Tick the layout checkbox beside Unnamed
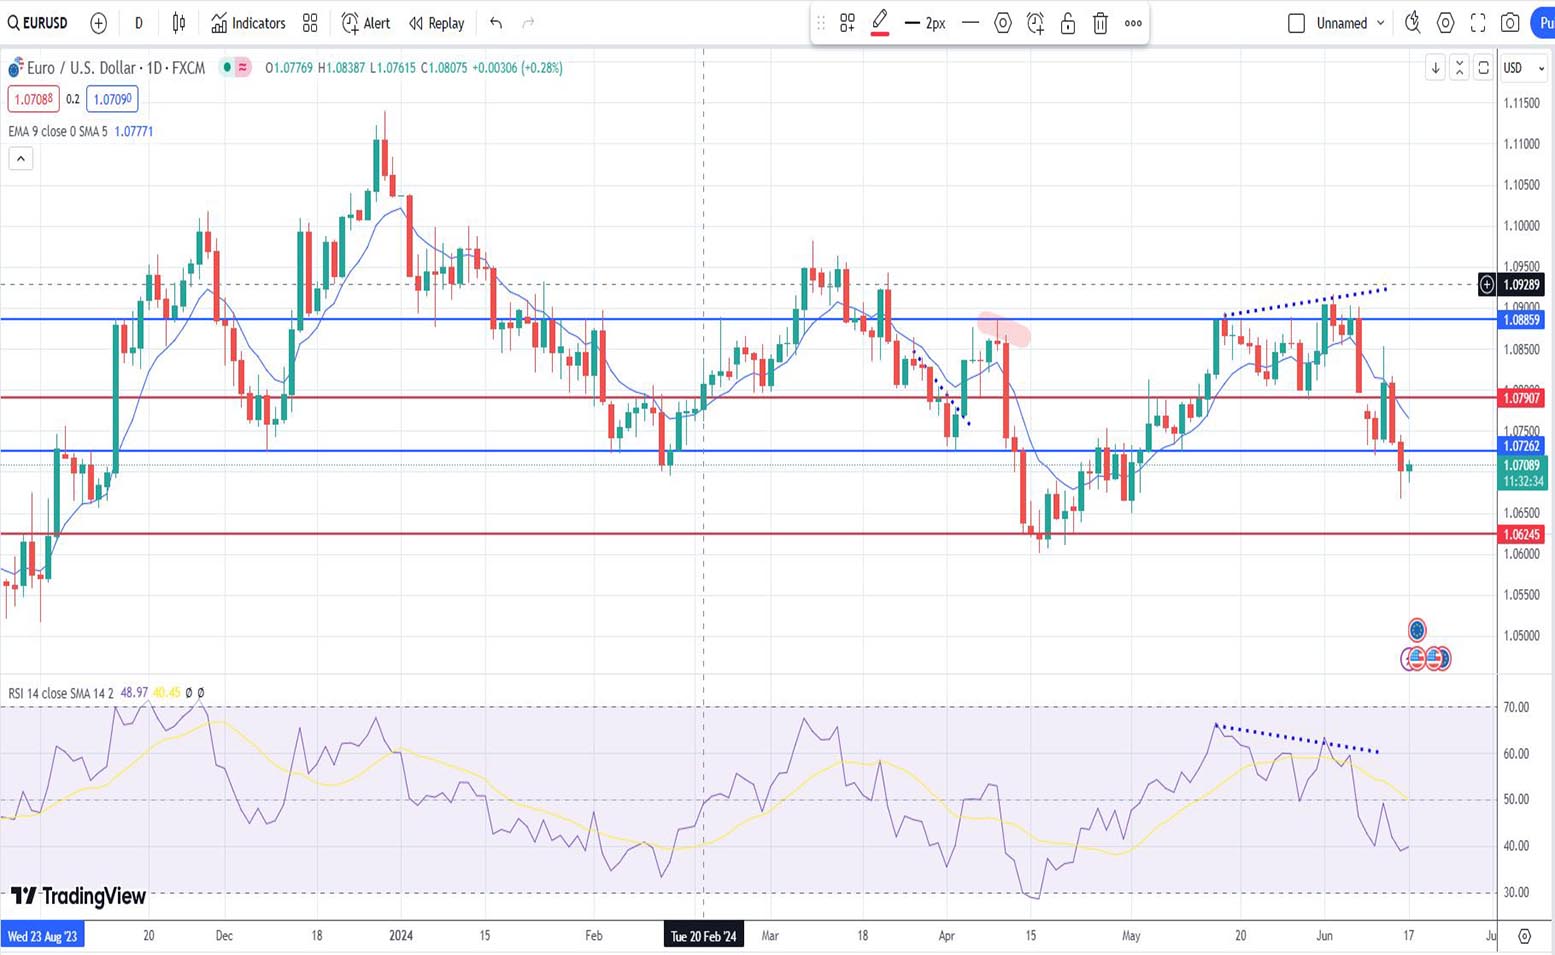 point(1296,23)
